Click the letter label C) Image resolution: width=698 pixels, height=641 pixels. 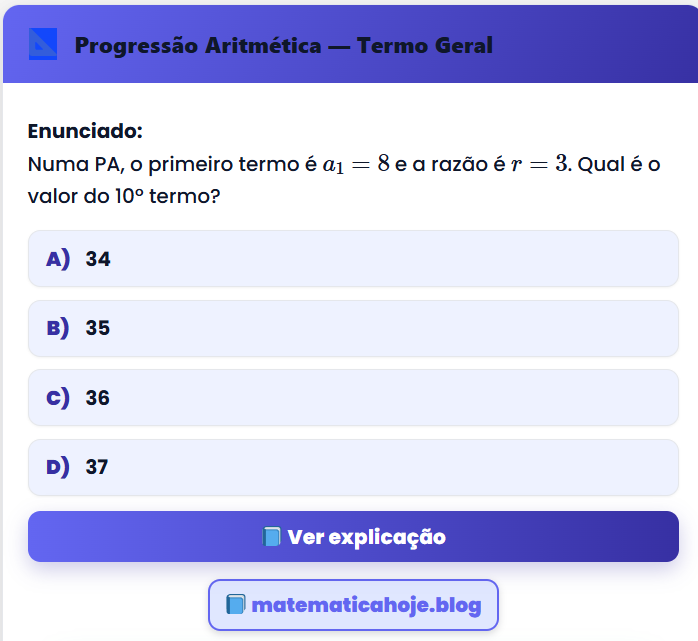click(x=58, y=398)
